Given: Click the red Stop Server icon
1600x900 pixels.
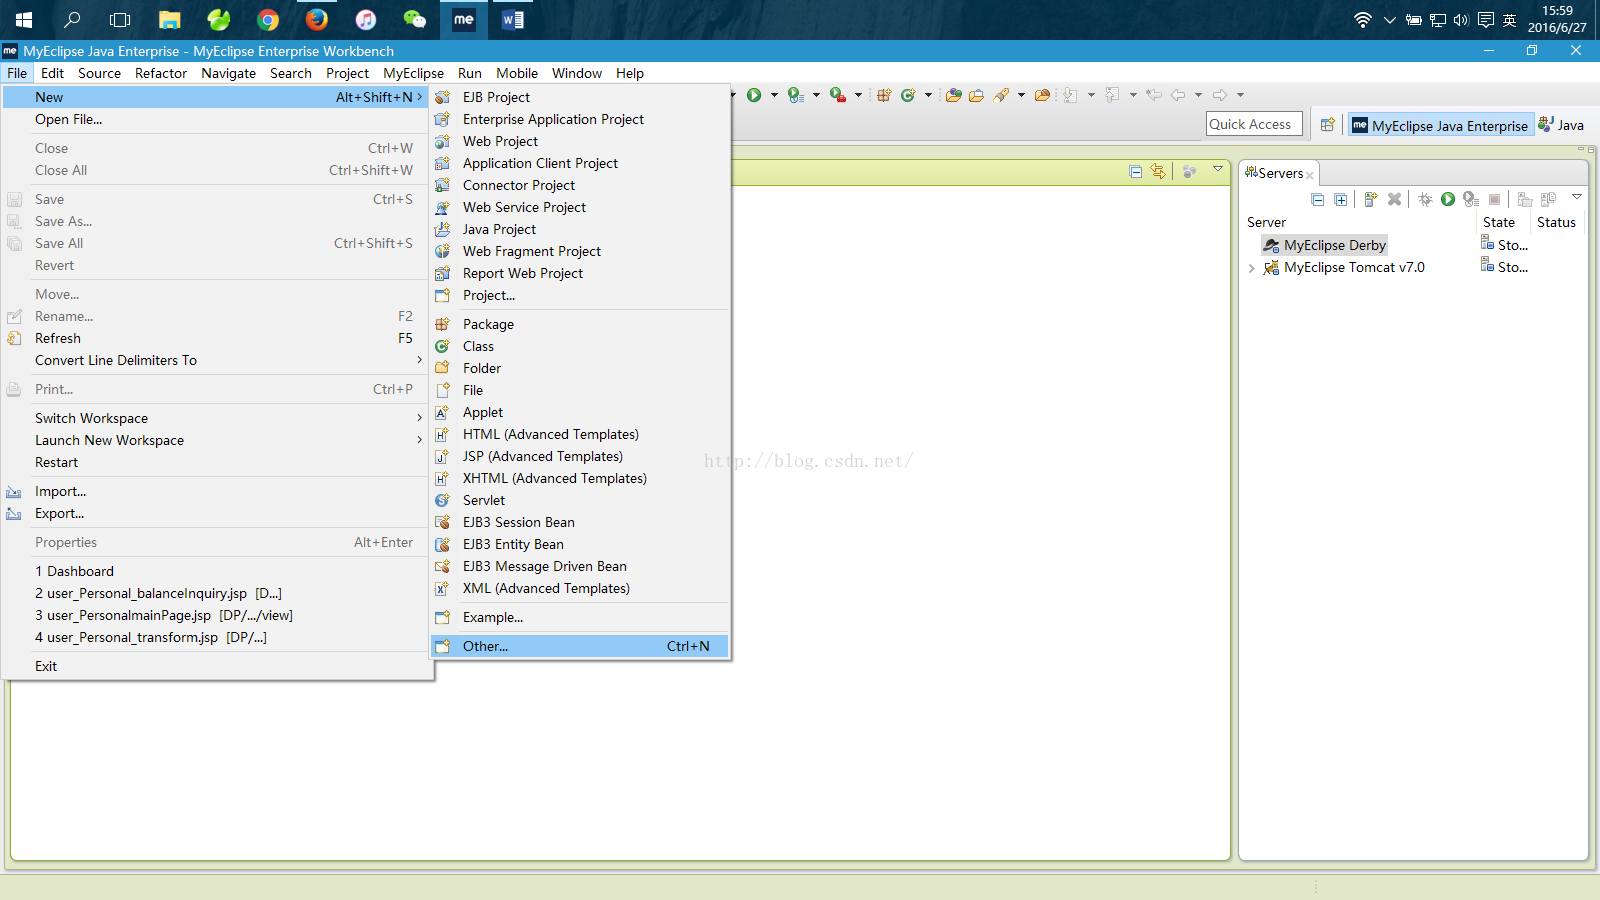Looking at the screenshot, I should (x=1495, y=200).
